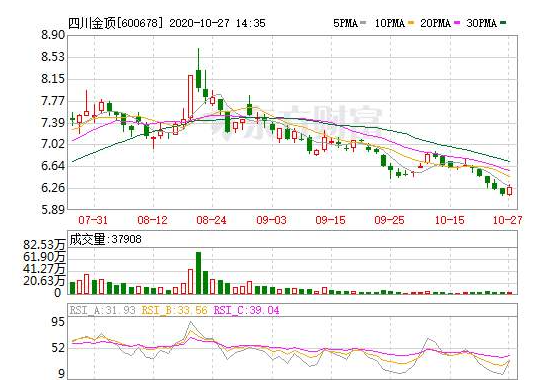Image resolution: width=533 pixels, height=386 pixels.
Task: Click the 6.26 price axis label
Action: [53, 188]
